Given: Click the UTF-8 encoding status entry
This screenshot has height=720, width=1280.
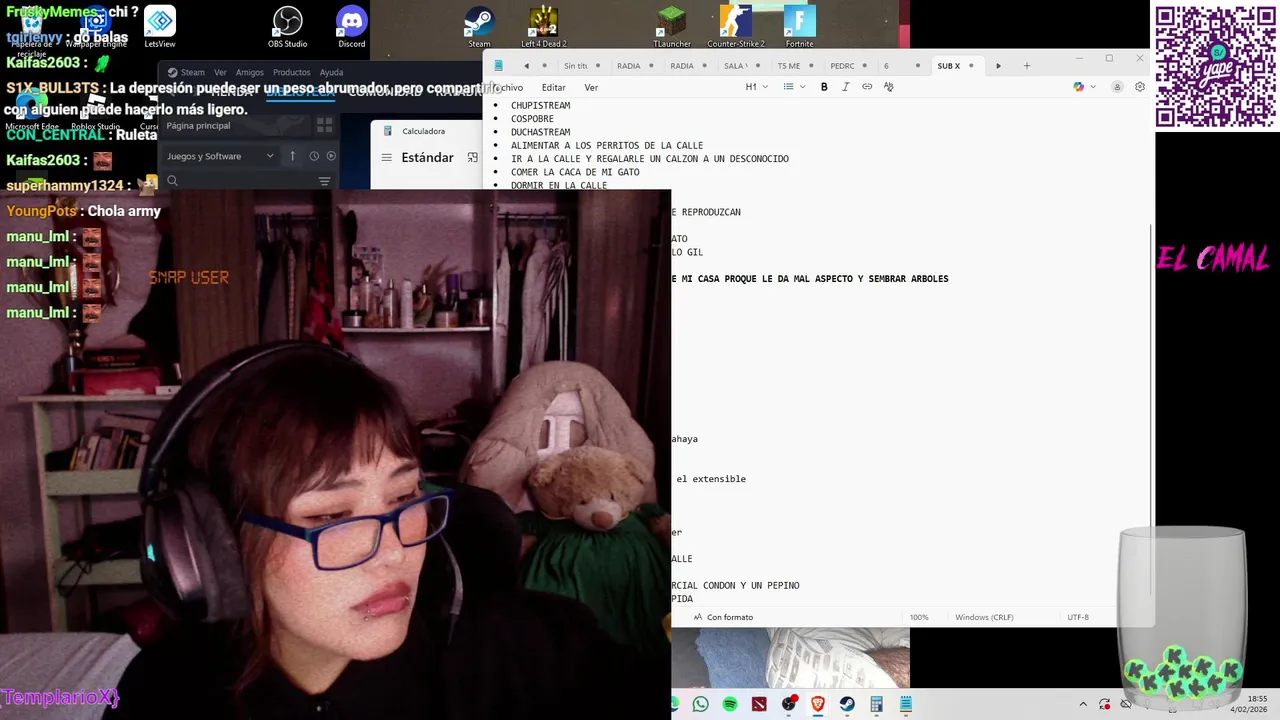Looking at the screenshot, I should pyautogui.click(x=1078, y=617).
